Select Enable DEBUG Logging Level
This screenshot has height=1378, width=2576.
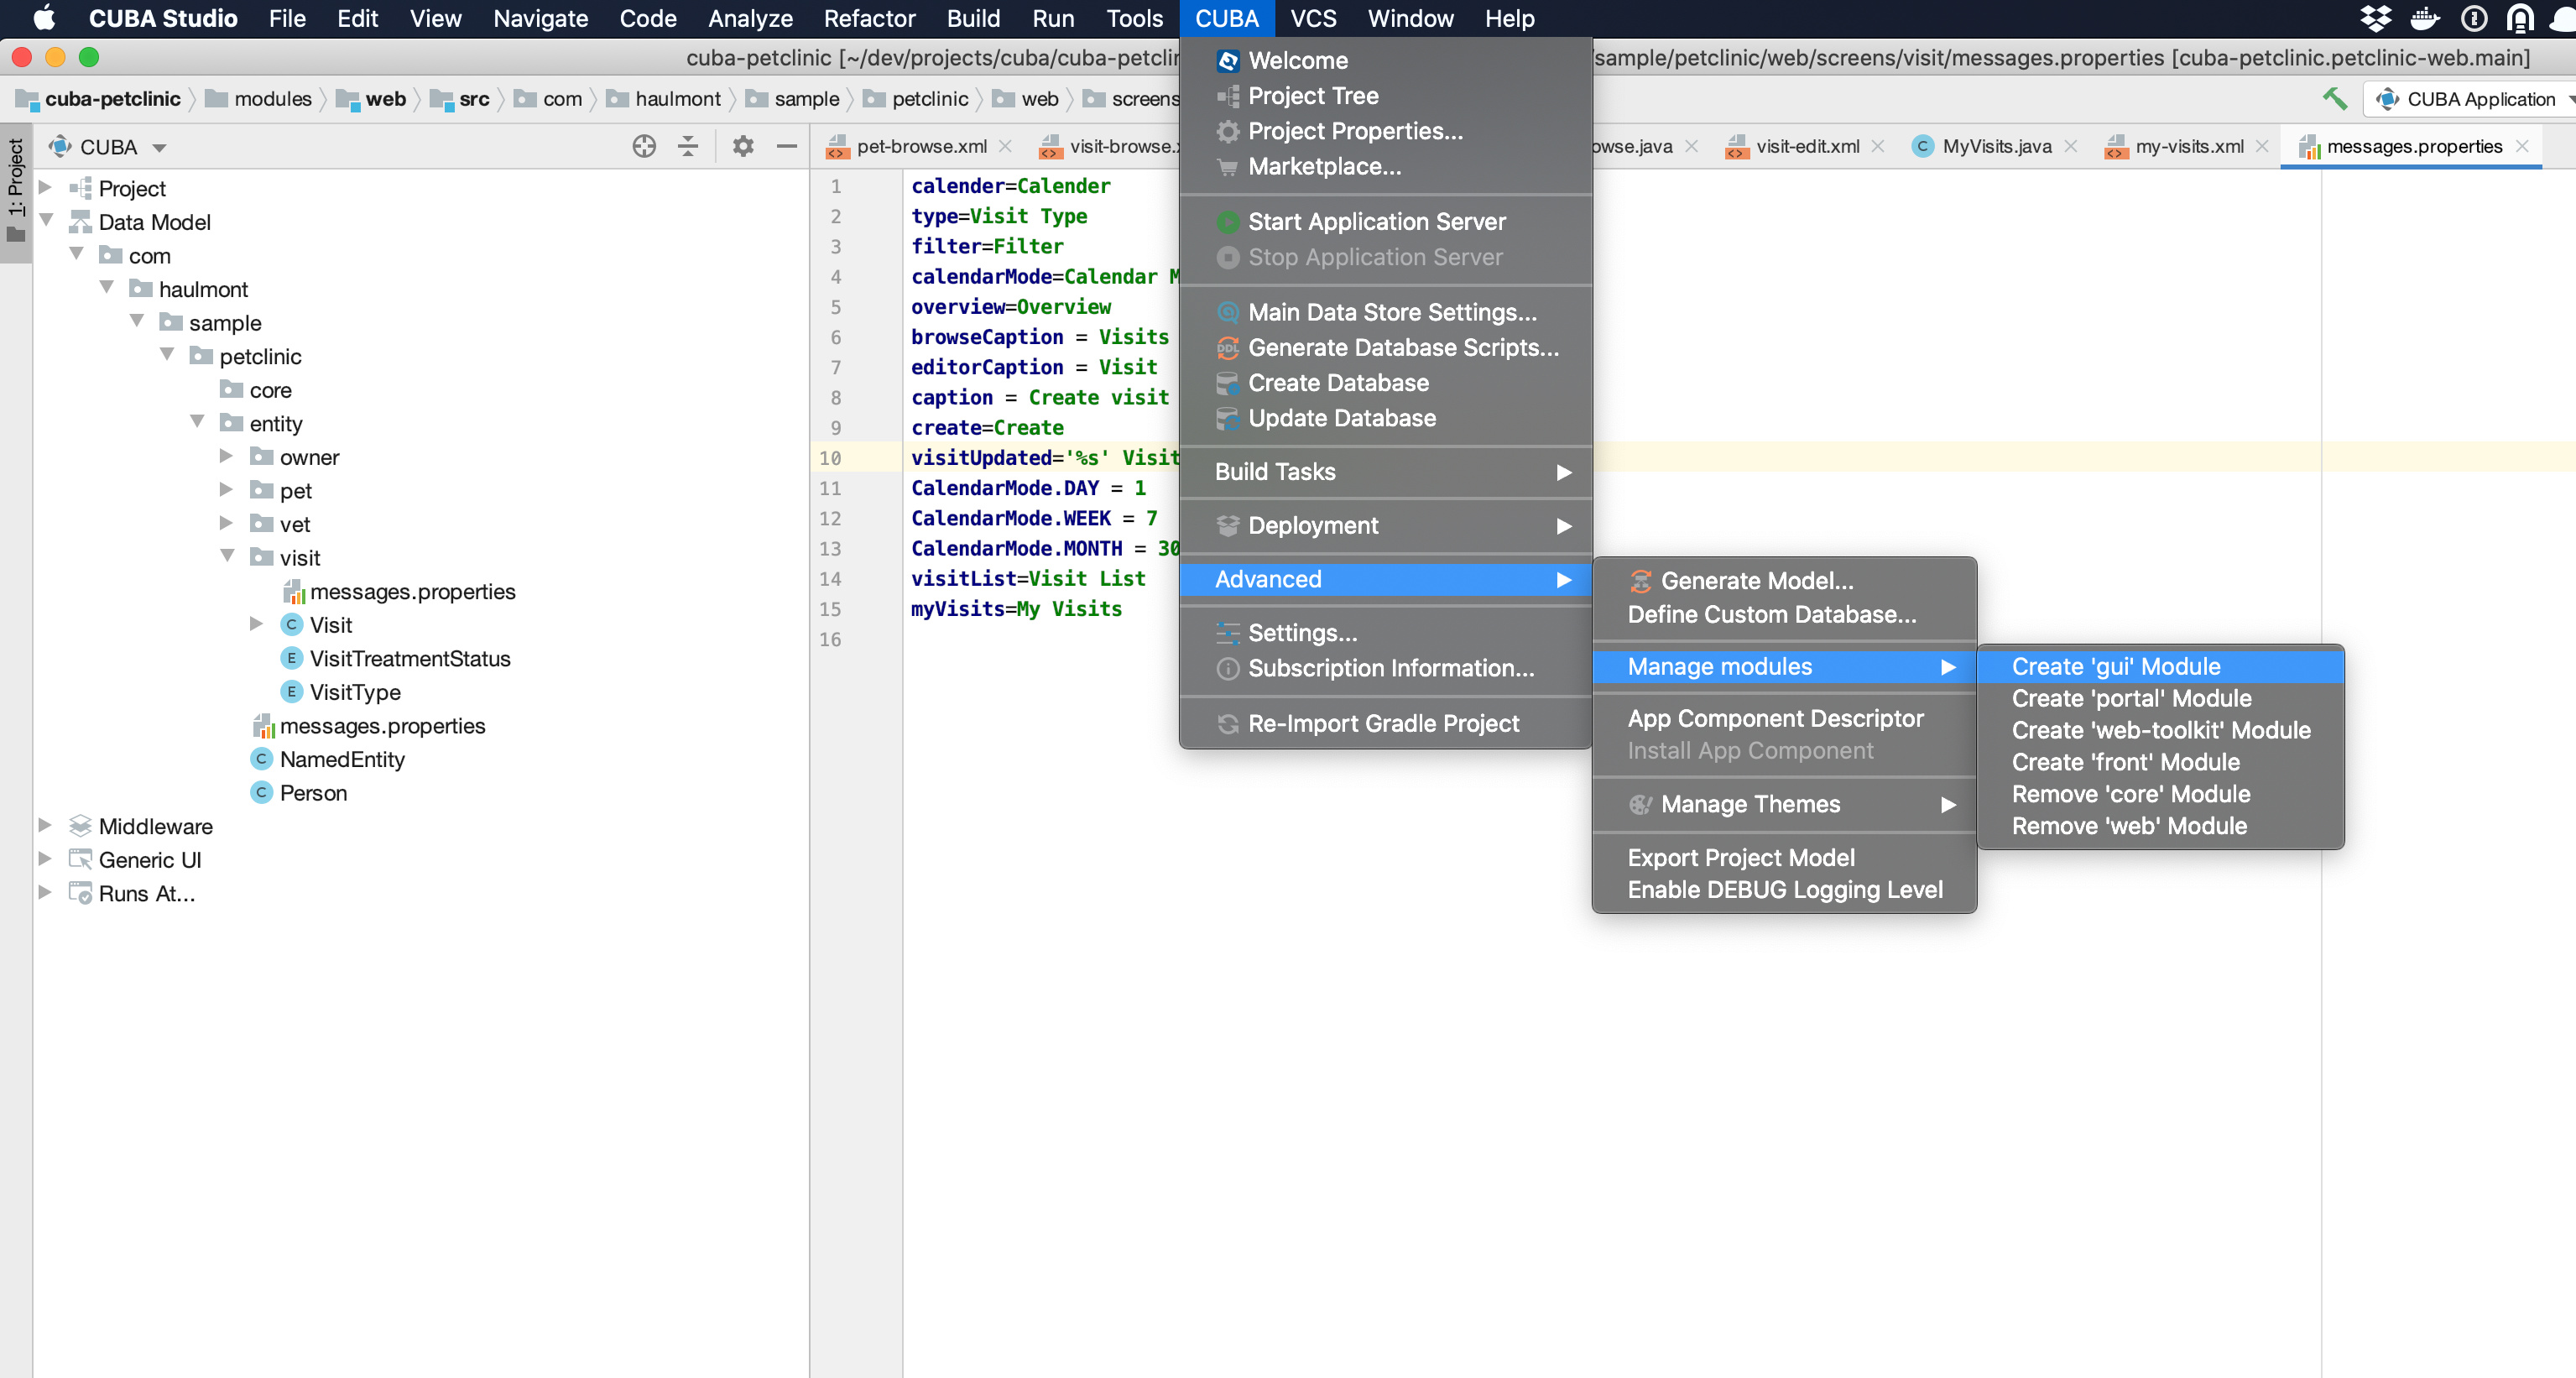pos(1784,890)
